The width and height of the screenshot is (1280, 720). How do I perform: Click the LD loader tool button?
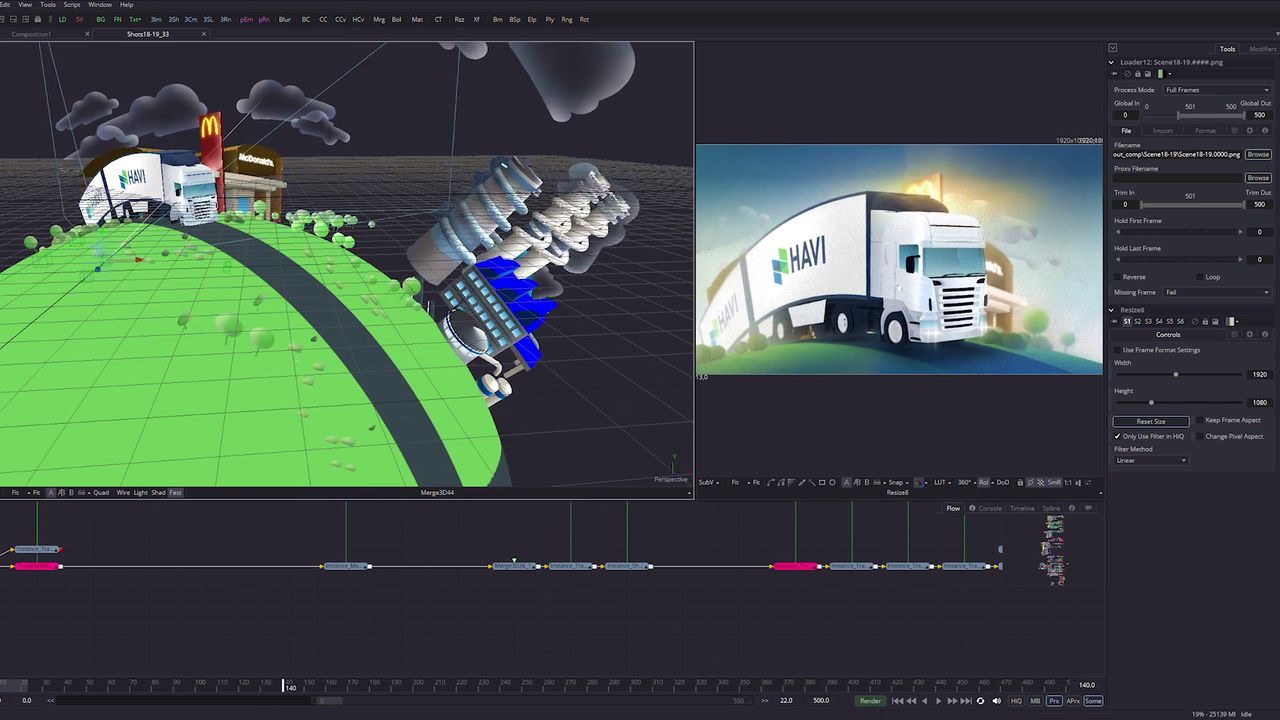[63, 19]
